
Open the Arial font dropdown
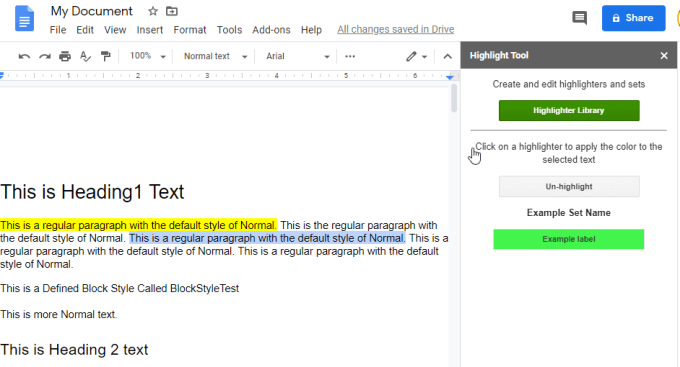298,56
